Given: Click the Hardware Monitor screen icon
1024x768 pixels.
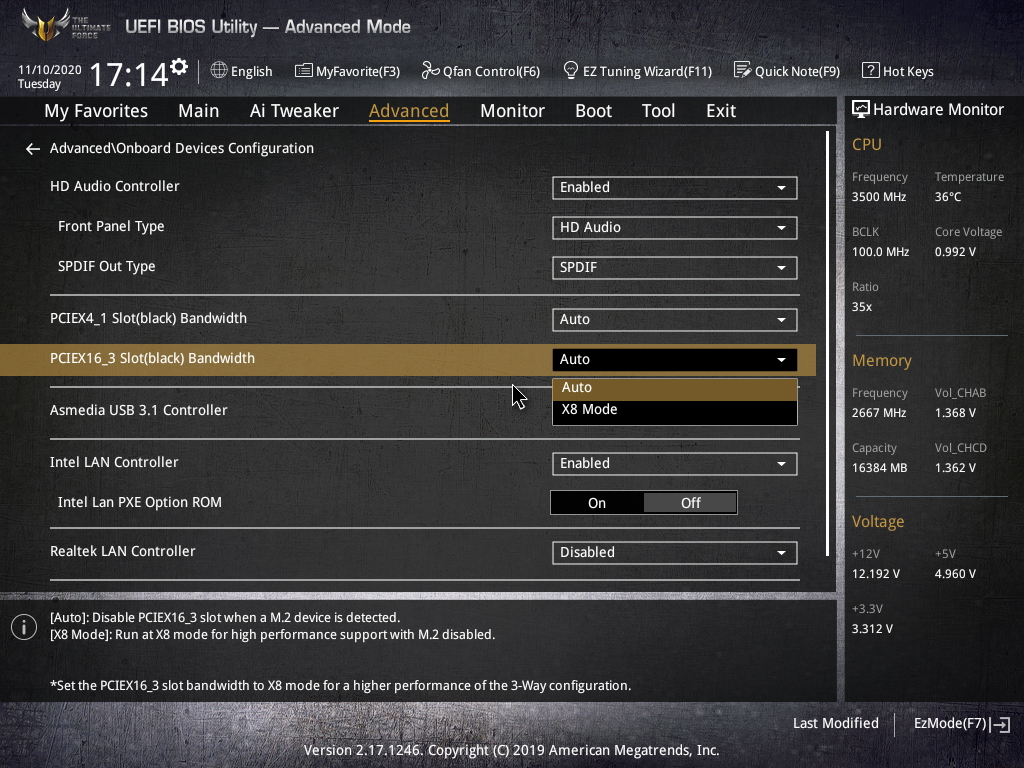Looking at the screenshot, I should 861,109.
